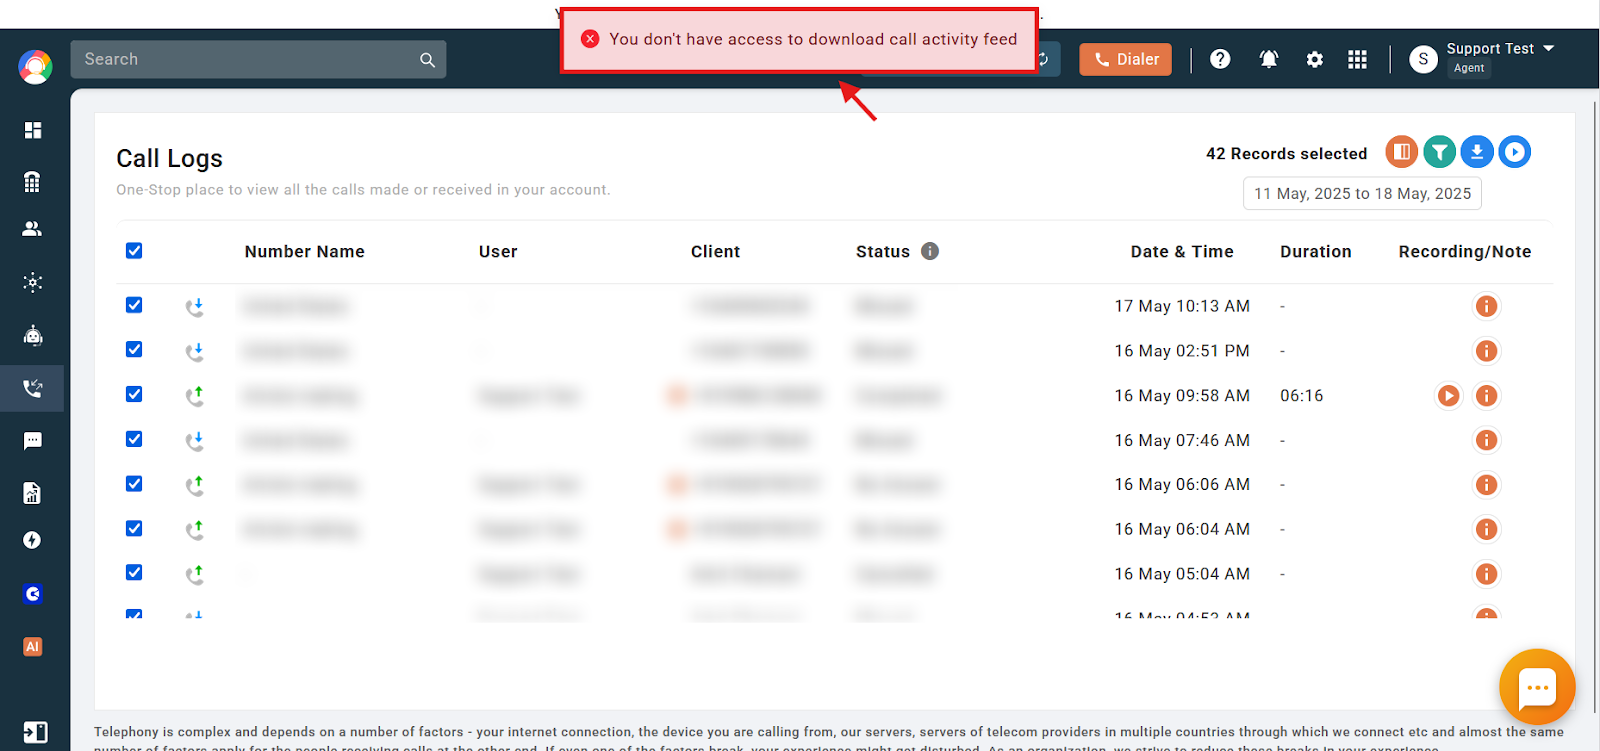Open the apps grid icon
This screenshot has width=1600, height=751.
[1357, 60]
